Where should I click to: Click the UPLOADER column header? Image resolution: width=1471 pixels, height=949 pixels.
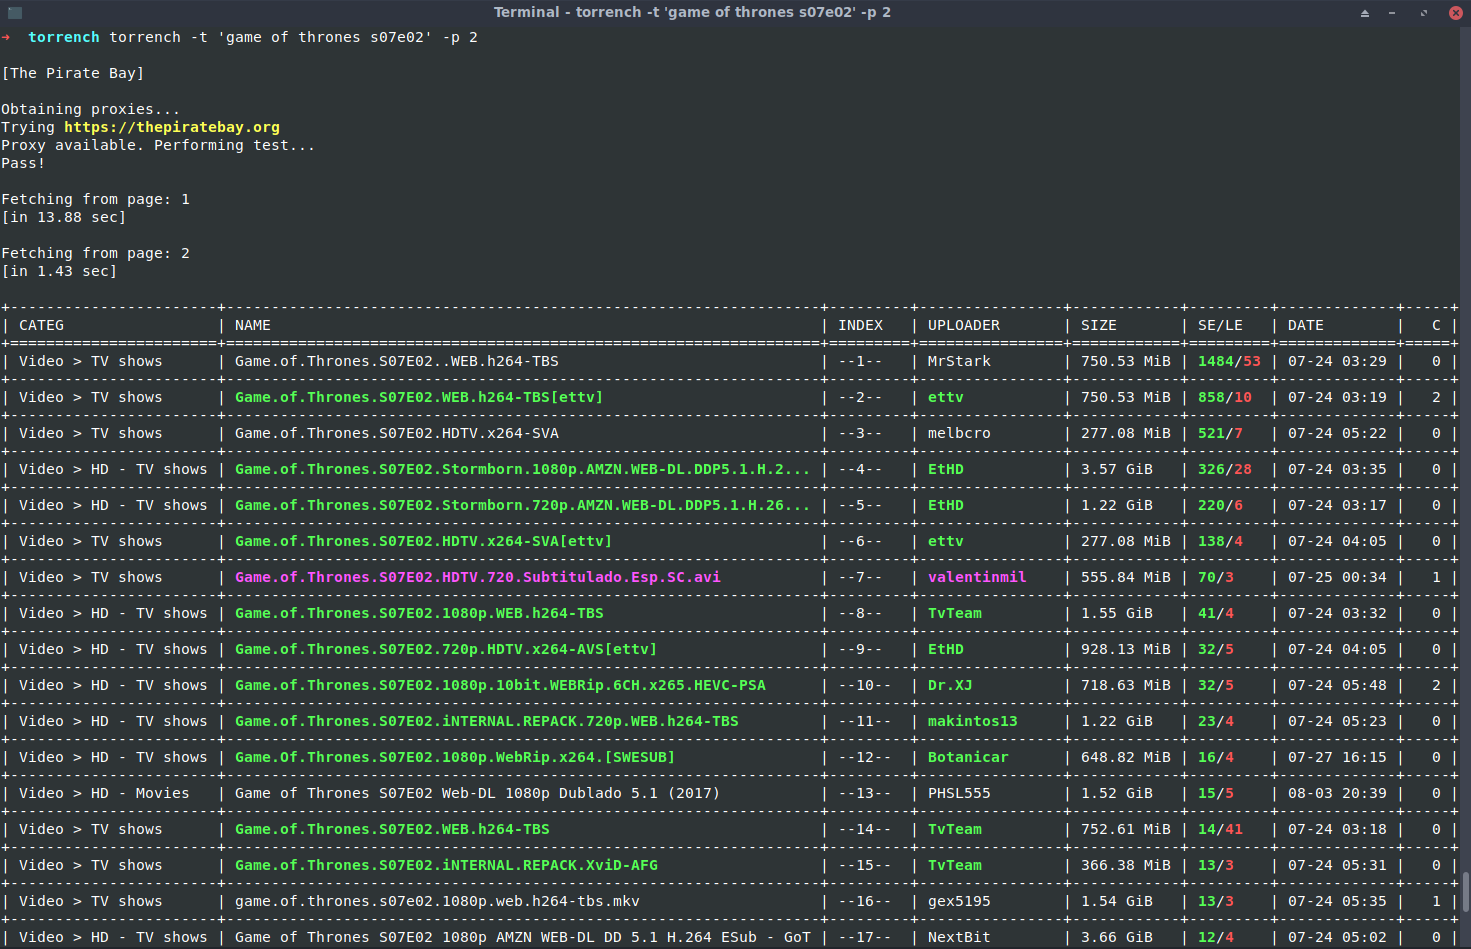click(x=964, y=325)
